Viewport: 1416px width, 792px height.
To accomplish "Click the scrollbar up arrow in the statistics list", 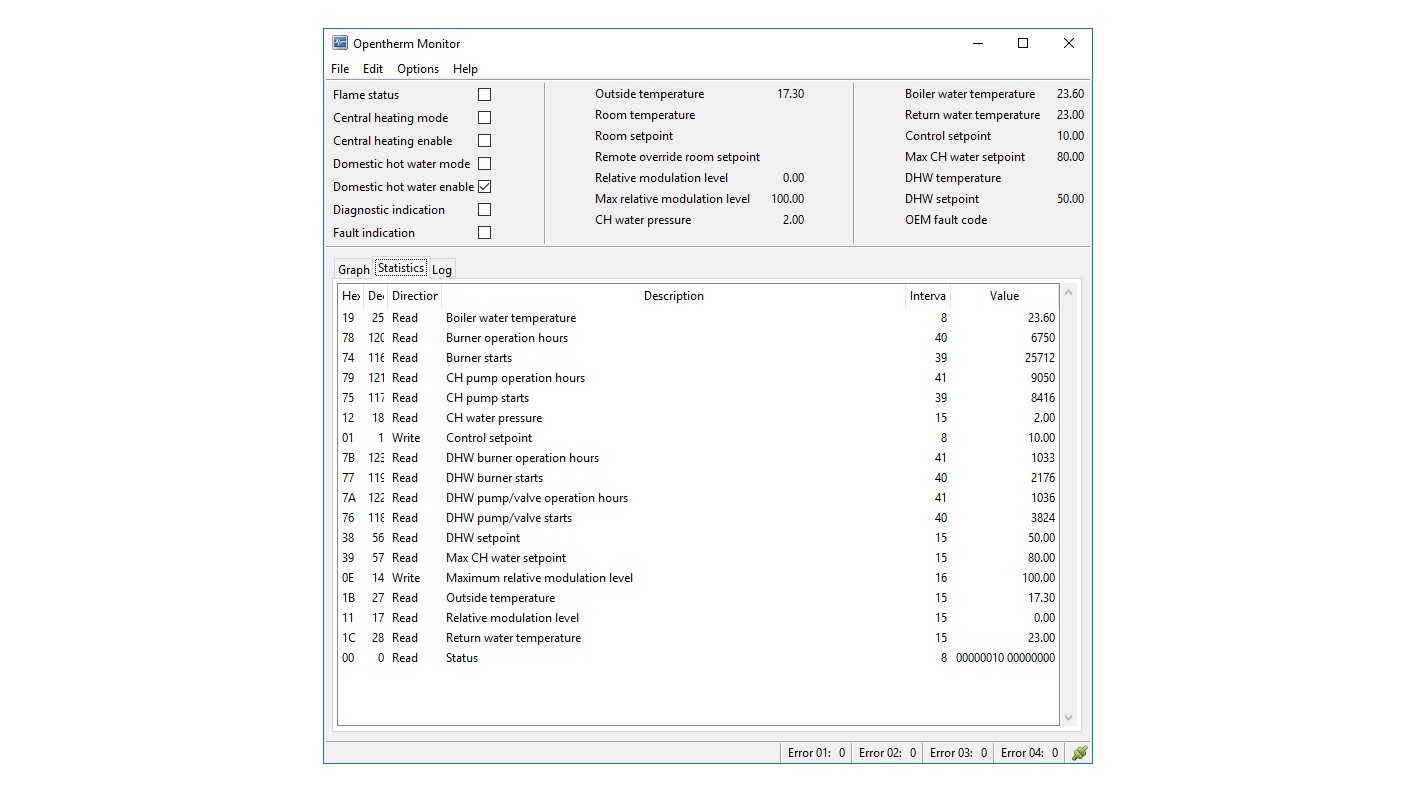I will coord(1068,293).
